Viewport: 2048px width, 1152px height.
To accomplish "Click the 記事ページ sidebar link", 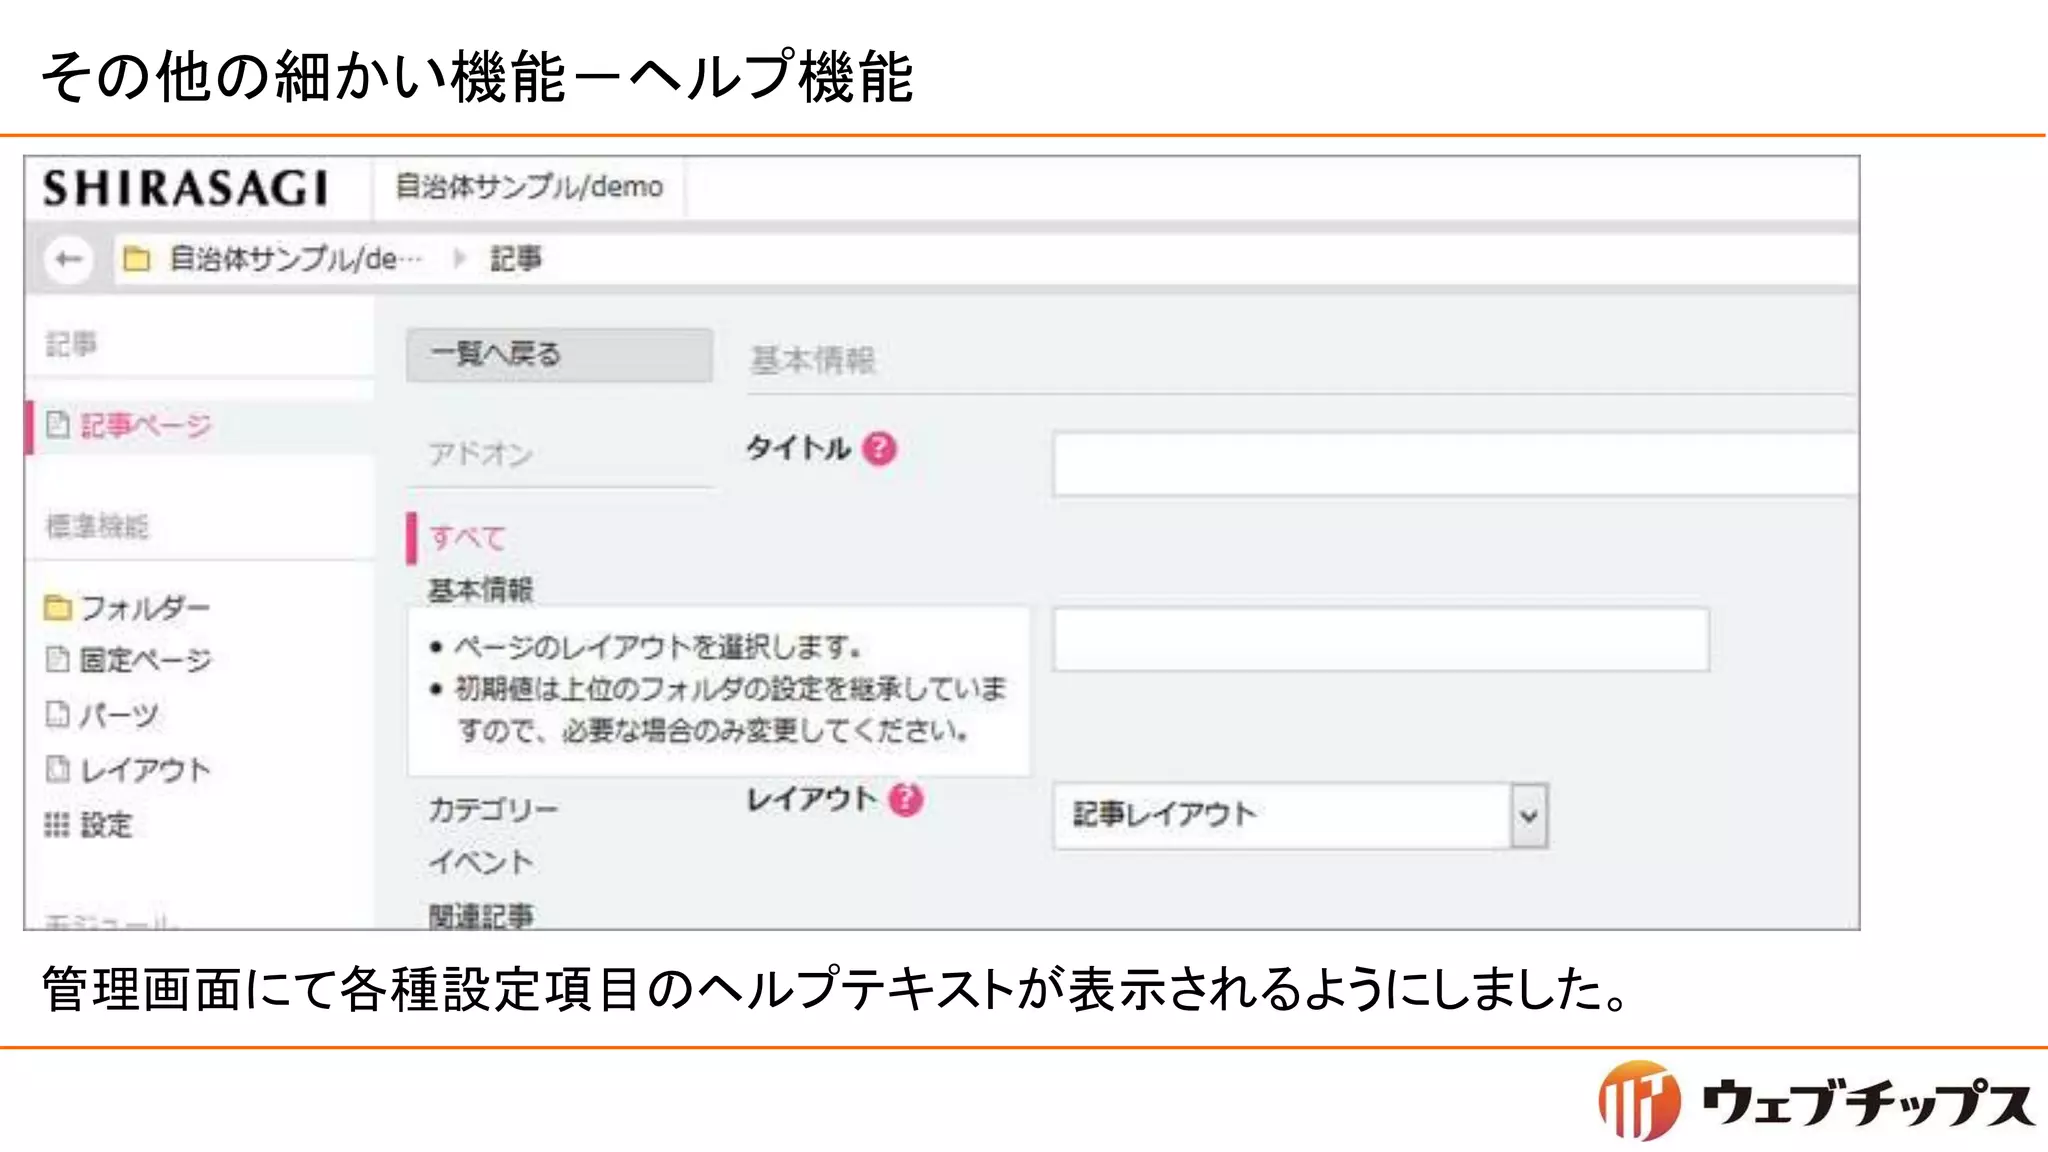I will [x=145, y=426].
